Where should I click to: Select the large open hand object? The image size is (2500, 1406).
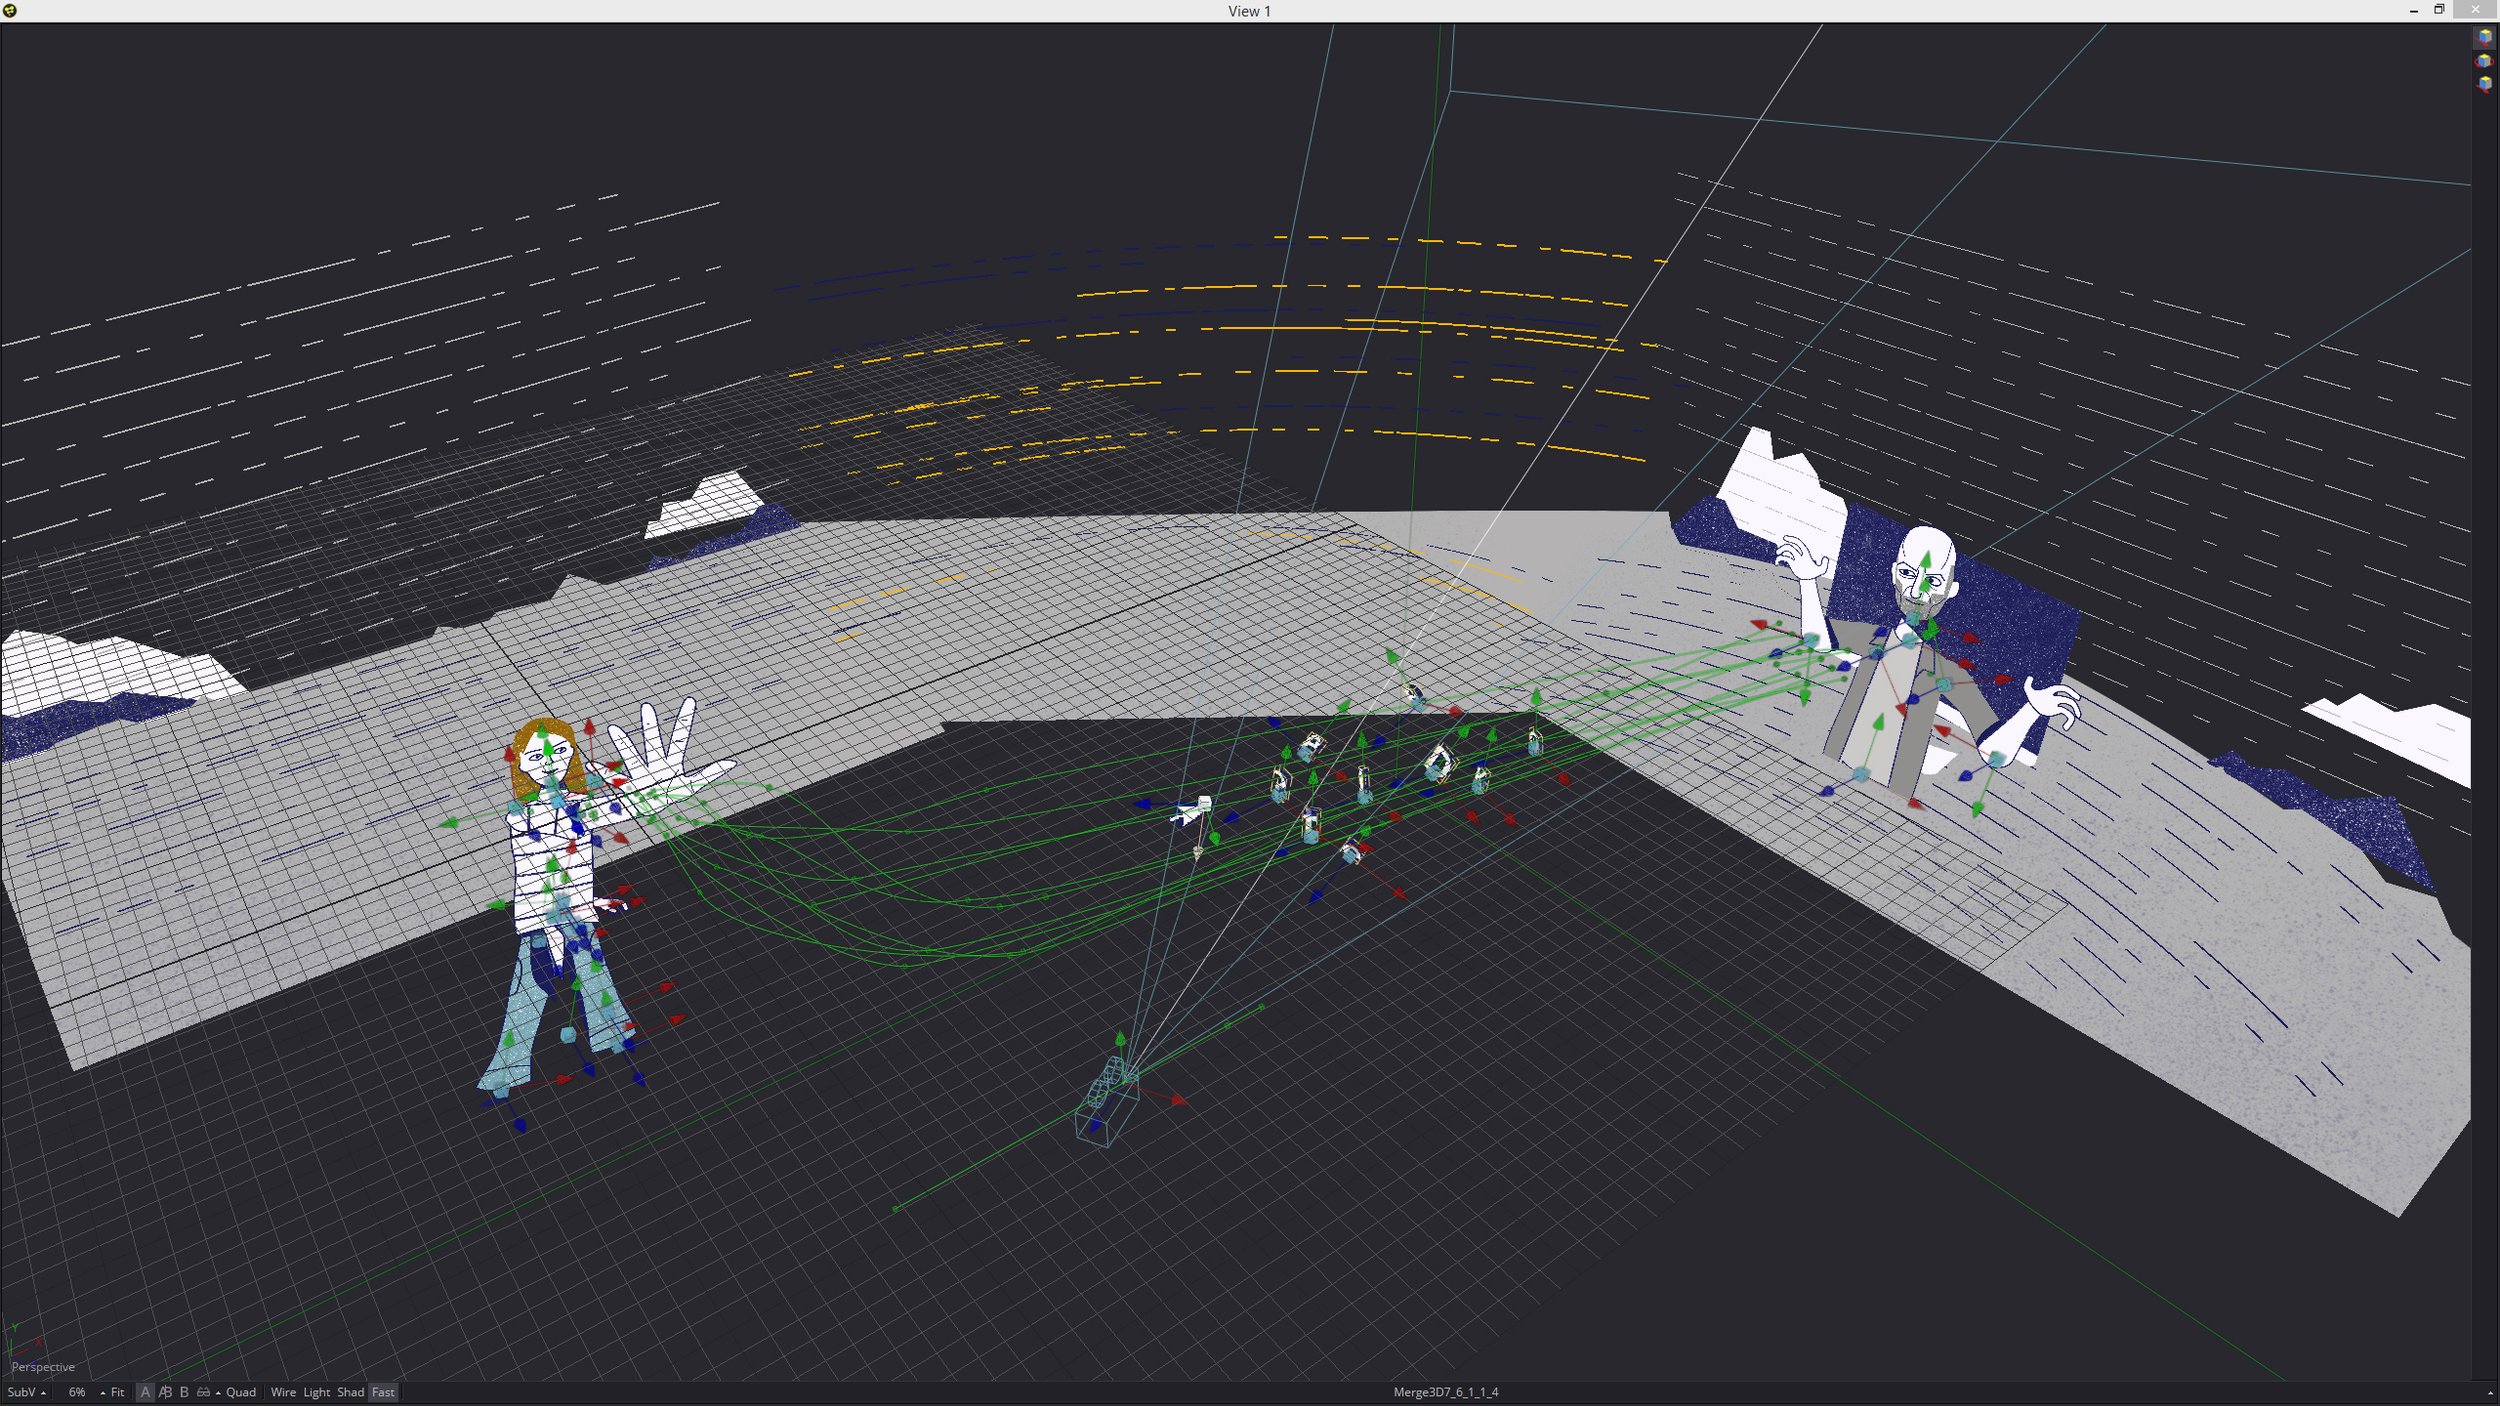pyautogui.click(x=668, y=748)
